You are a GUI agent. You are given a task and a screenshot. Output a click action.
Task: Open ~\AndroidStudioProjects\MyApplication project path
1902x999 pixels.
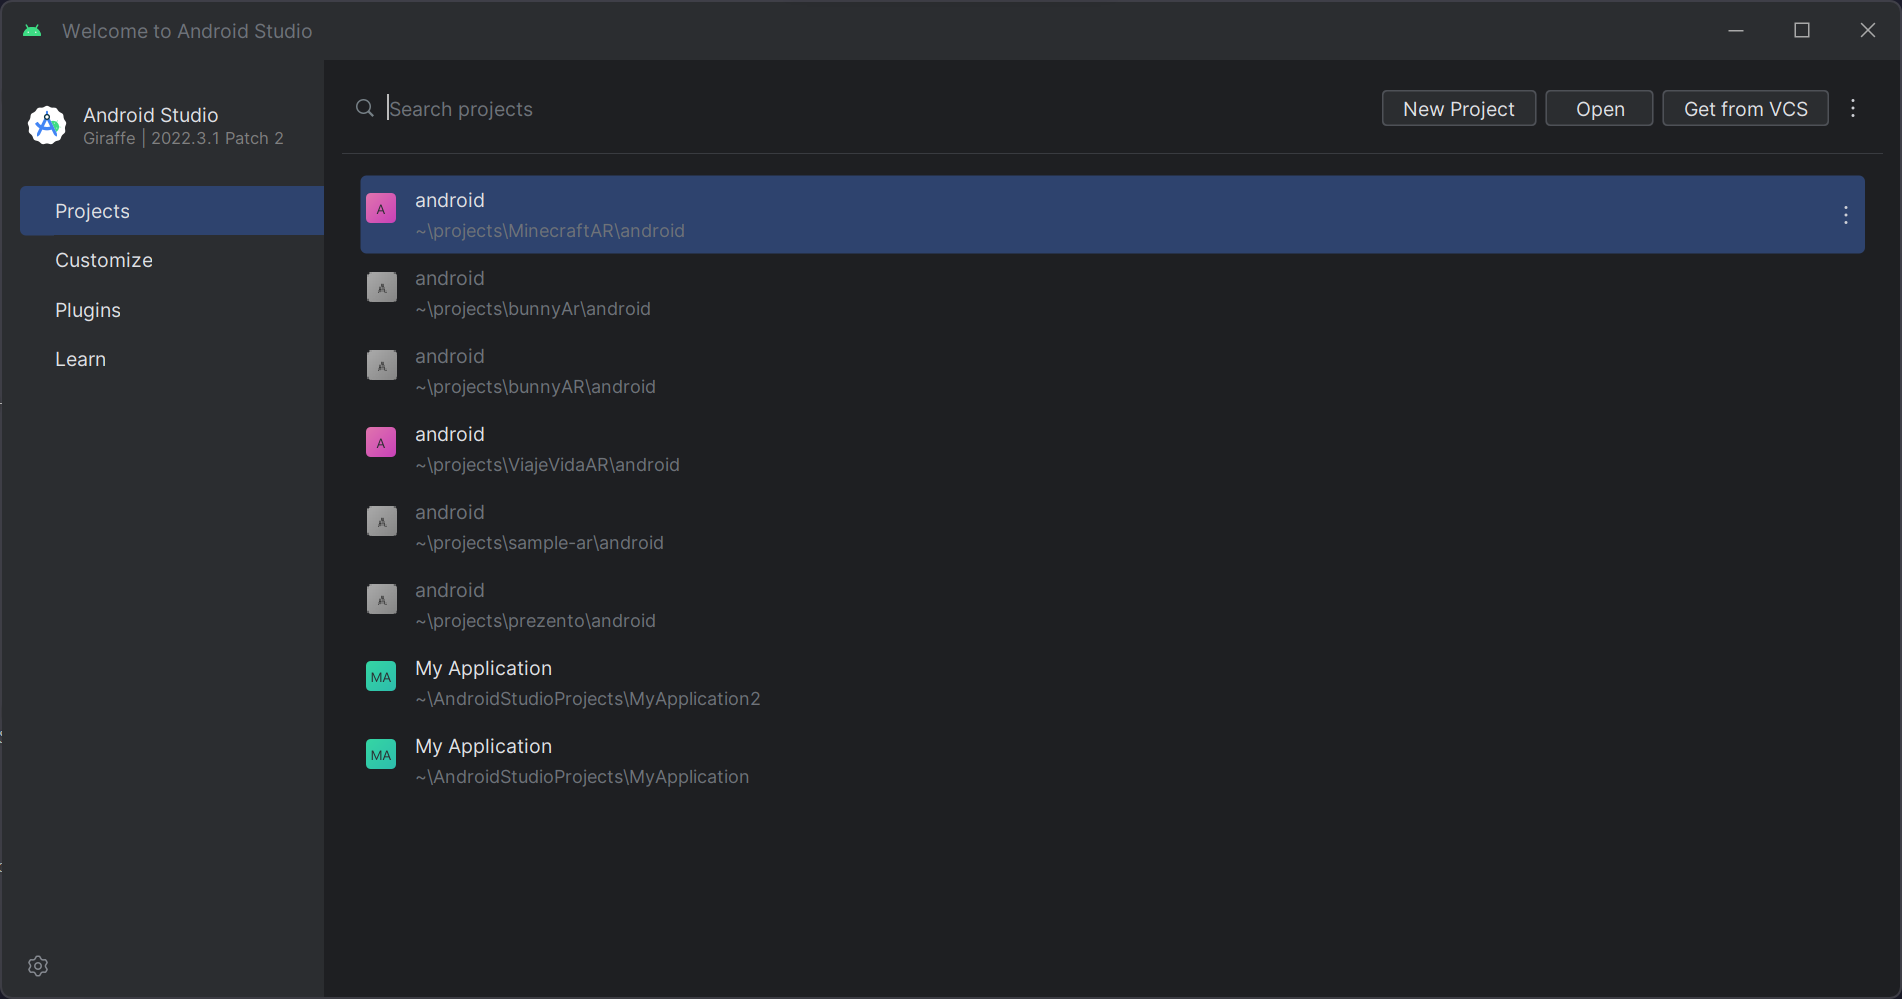[582, 777]
